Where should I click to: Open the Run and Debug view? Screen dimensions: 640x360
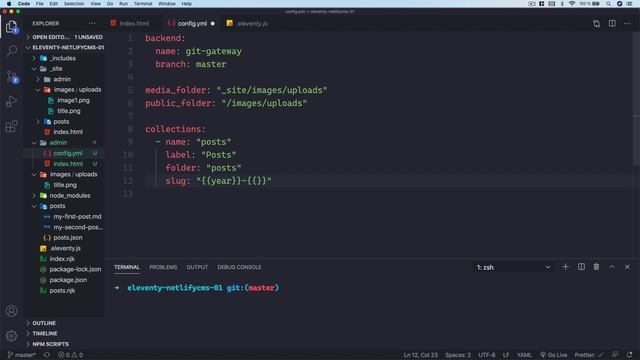point(11,101)
